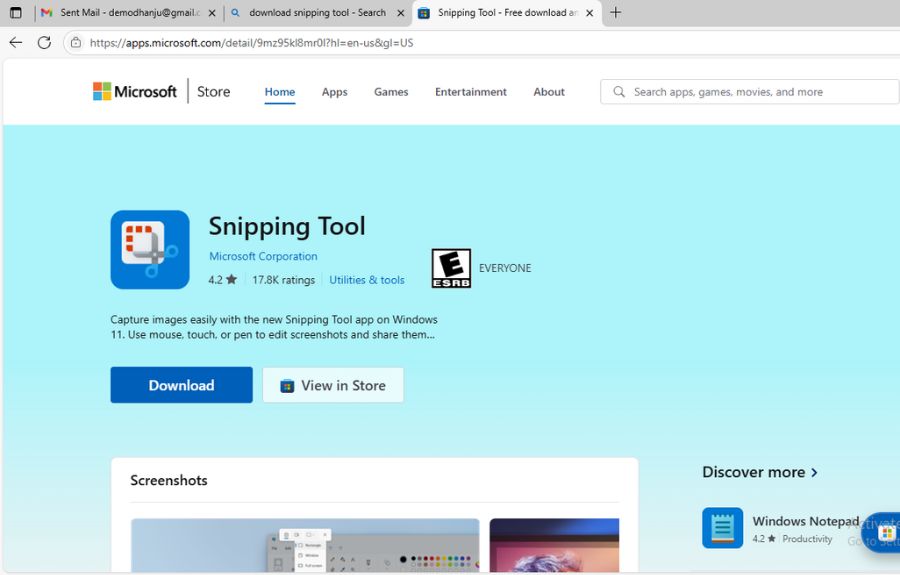Viewport: 900px width, 575px height.
Task: Click the Microsoft logo
Action: click(135, 91)
